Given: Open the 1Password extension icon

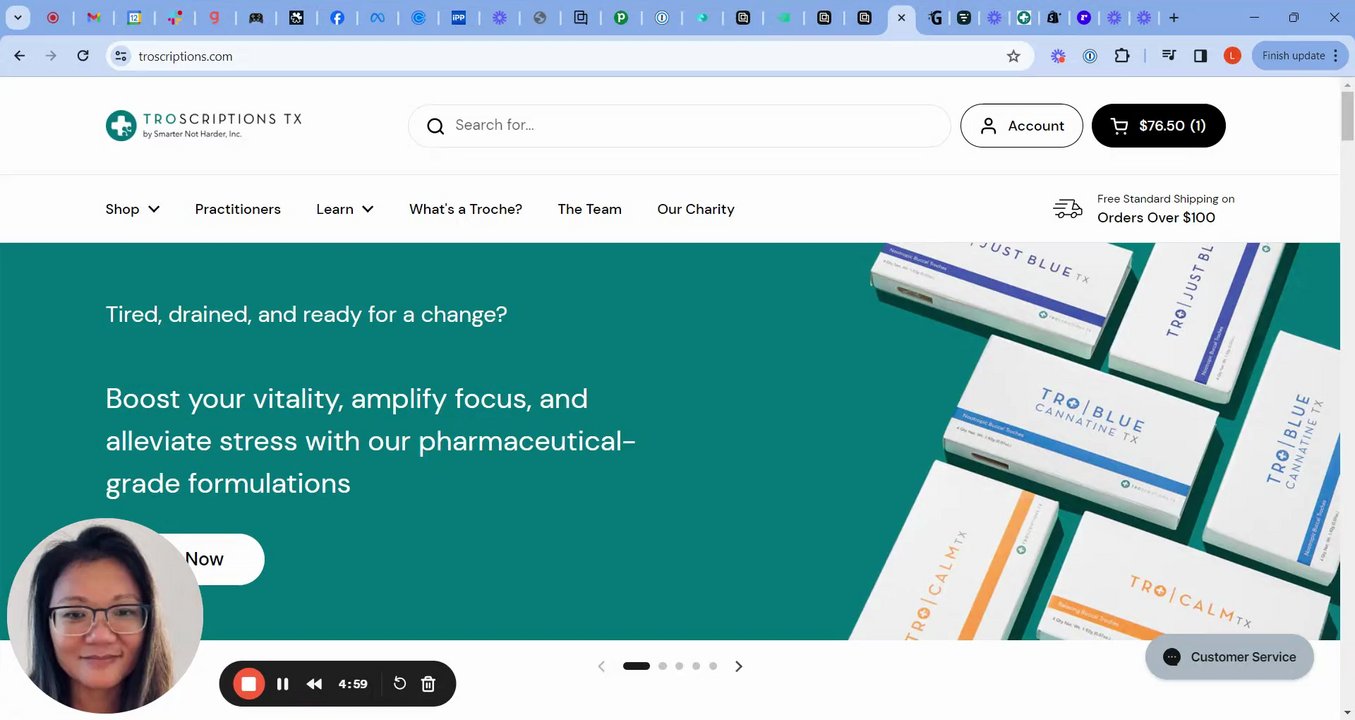Looking at the screenshot, I should (x=1090, y=56).
